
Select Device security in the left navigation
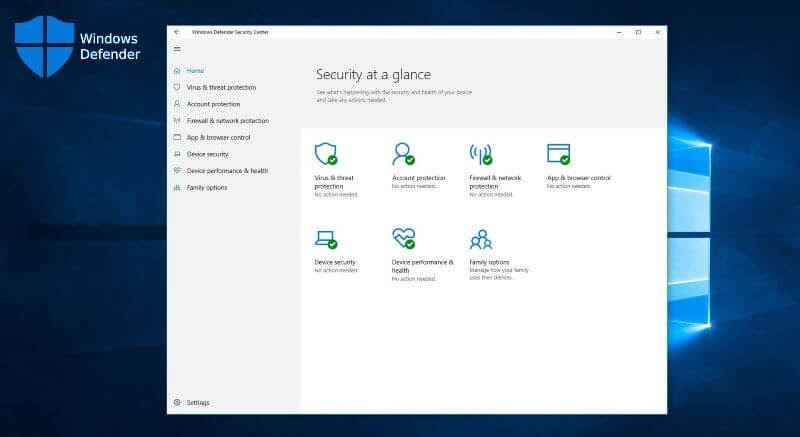(x=207, y=154)
